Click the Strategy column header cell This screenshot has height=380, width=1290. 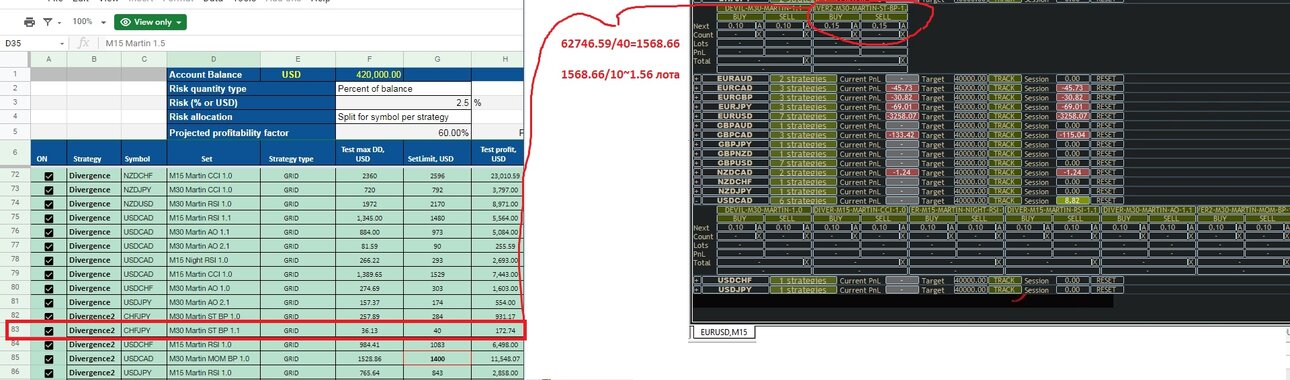[x=94, y=153]
